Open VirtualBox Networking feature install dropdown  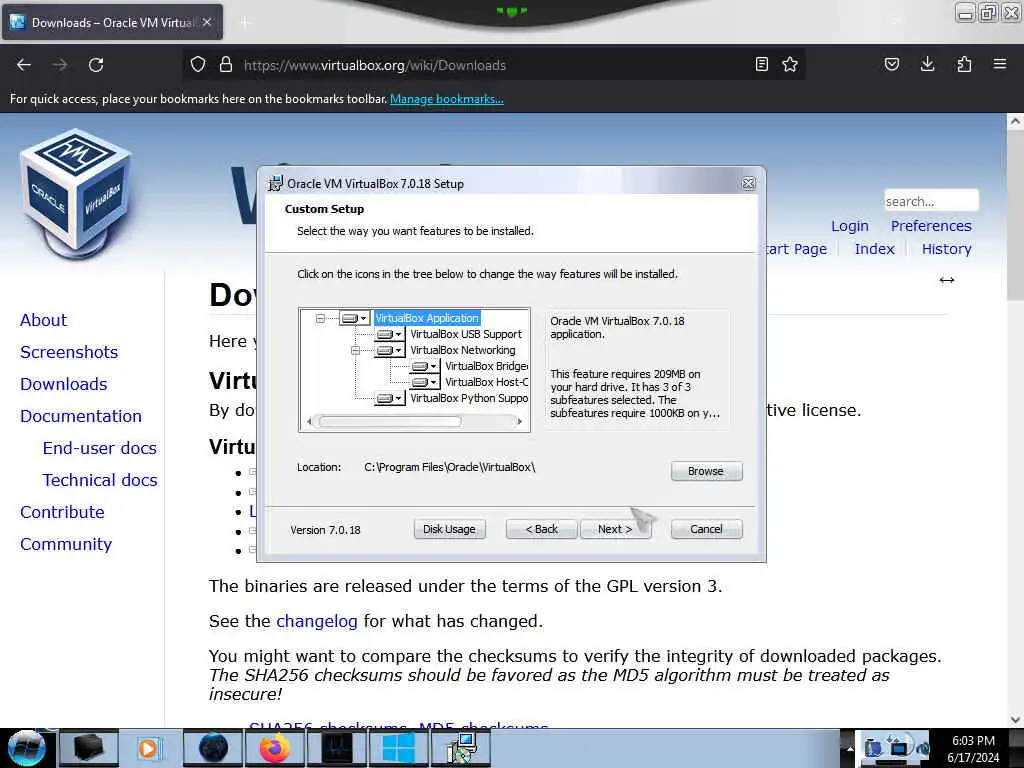[389, 350]
